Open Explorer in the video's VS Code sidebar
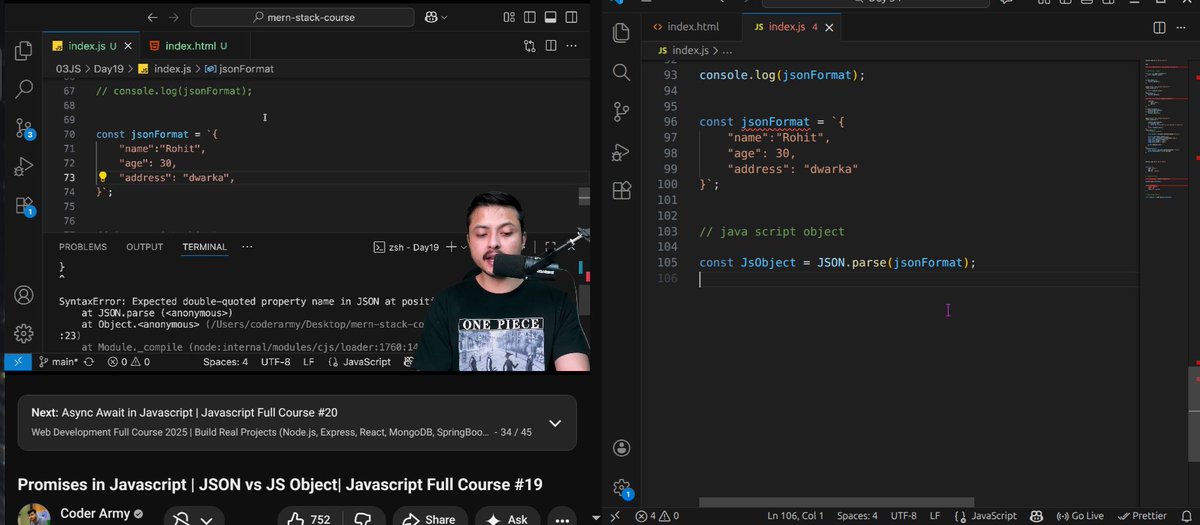This screenshot has height=525, width=1200. (25, 51)
